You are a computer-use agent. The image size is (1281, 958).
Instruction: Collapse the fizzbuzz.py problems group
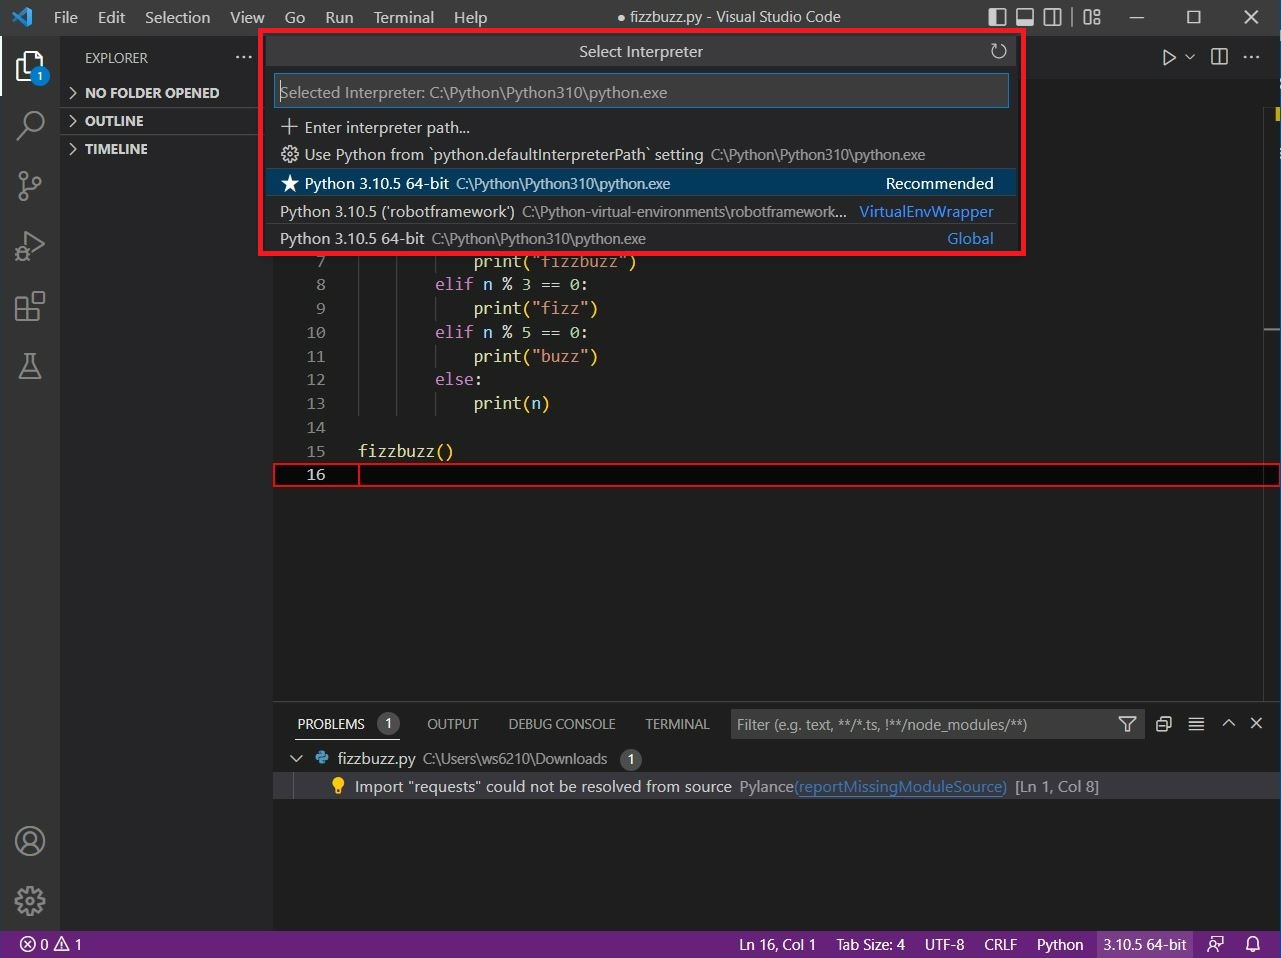coord(296,759)
